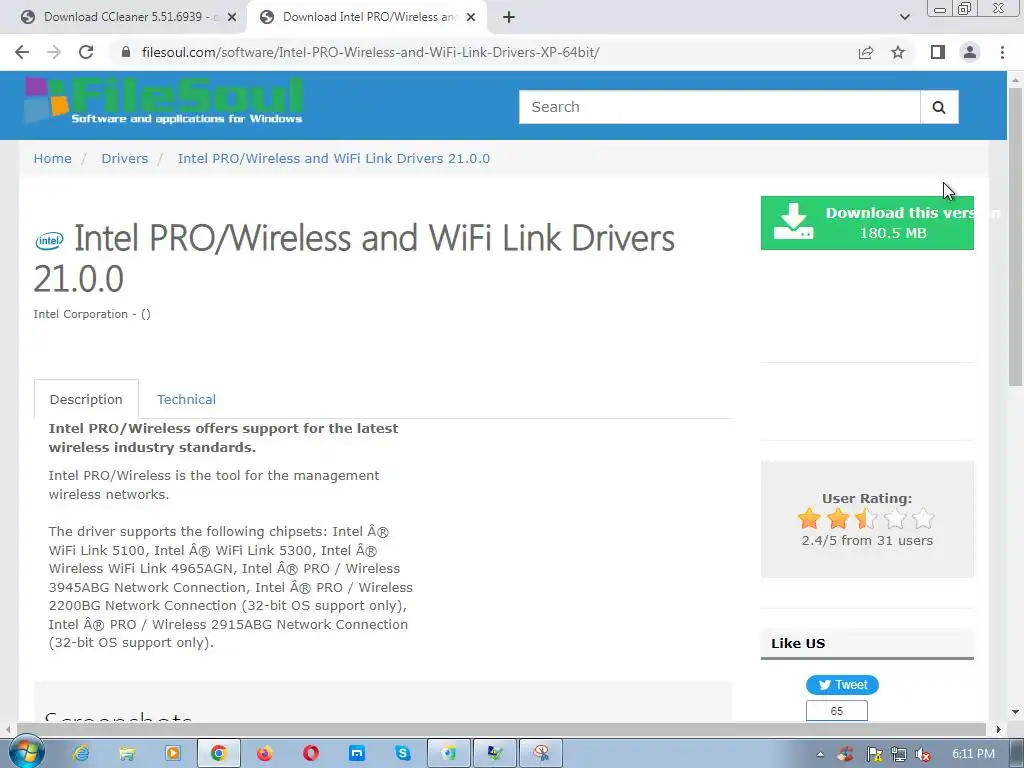Click the scroll-down arrow of the page
Image resolution: width=1024 pixels, height=768 pixels.
1016,711
